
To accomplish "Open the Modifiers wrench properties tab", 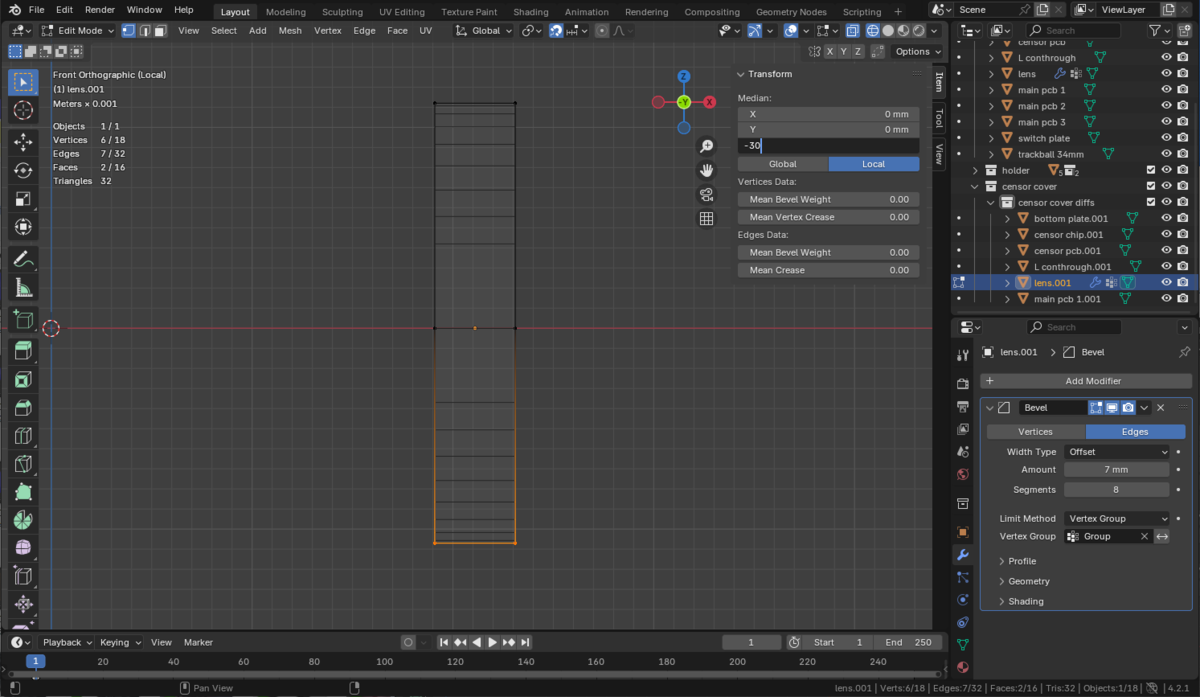I will click(x=963, y=554).
